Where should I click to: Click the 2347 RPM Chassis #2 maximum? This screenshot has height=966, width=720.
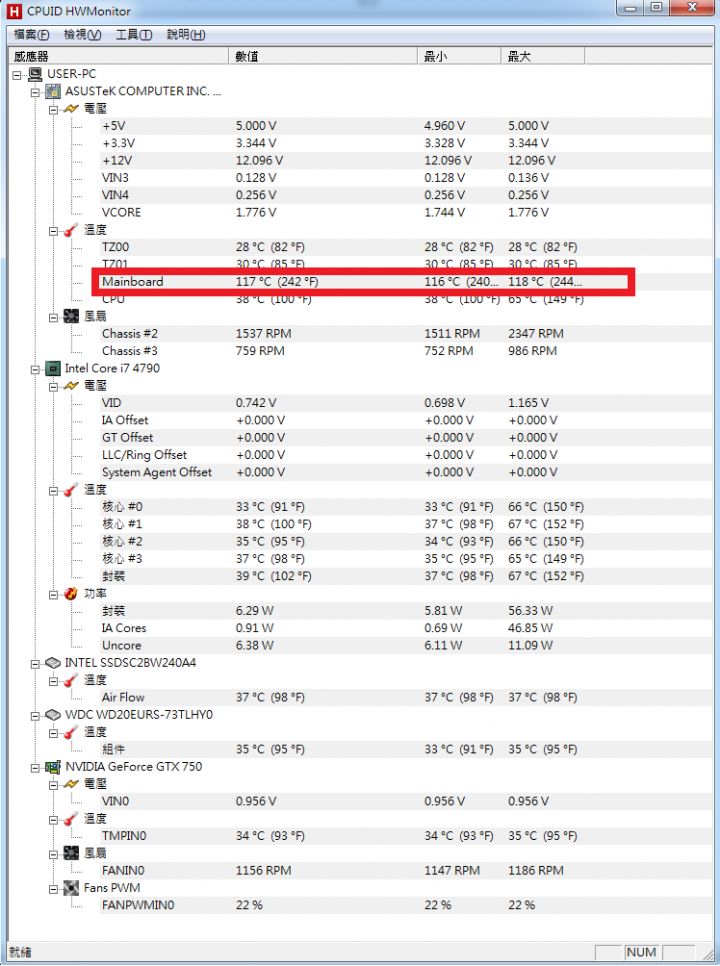click(536, 333)
